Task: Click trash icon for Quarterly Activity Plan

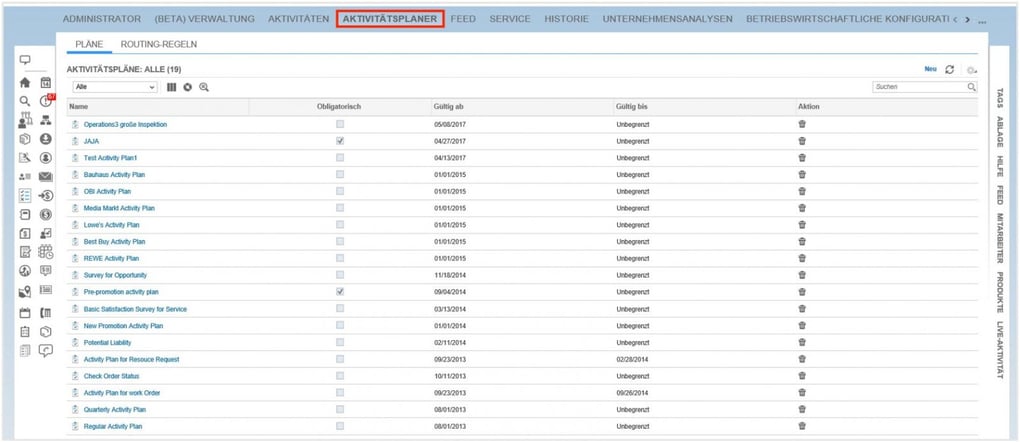Action: (x=802, y=409)
